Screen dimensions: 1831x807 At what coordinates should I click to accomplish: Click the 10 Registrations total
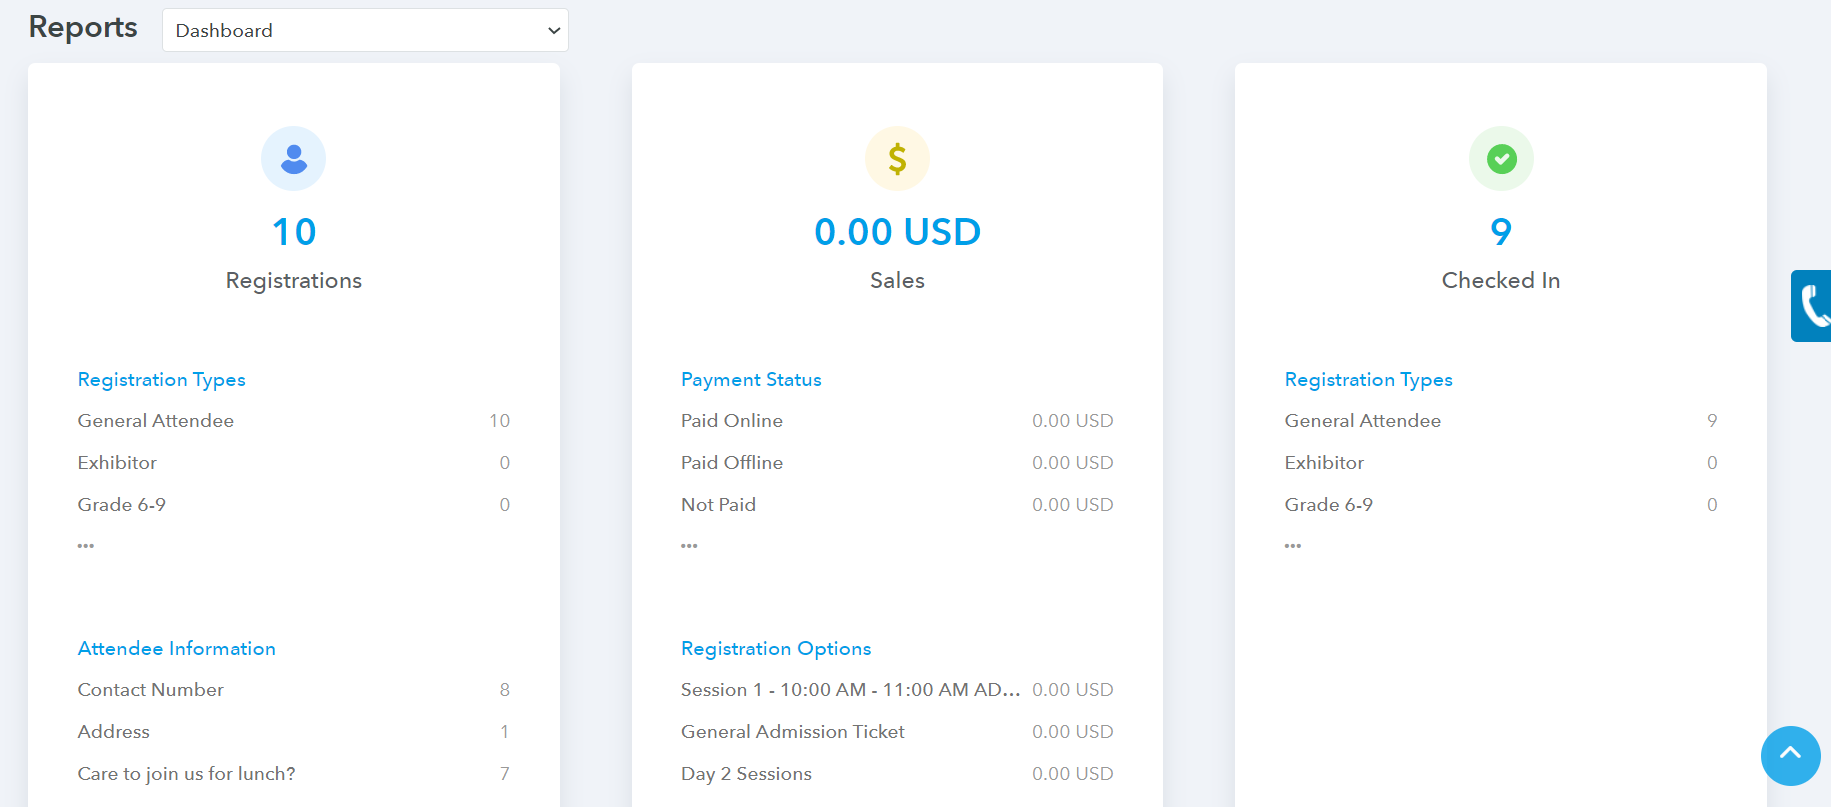tap(294, 232)
